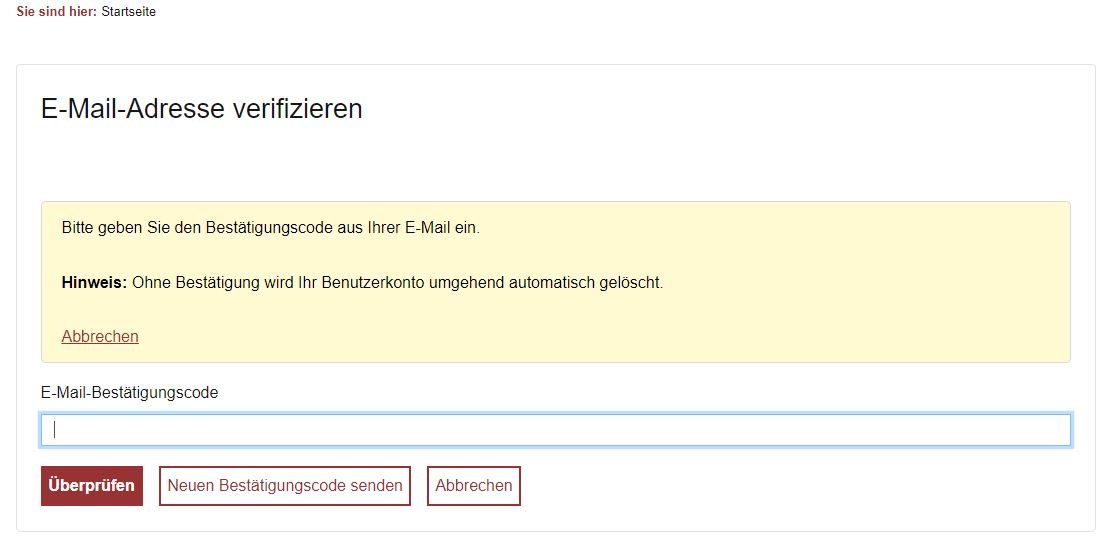
Task: Click the 'Sie sind hier:' breadcrumb label
Action: tap(56, 11)
